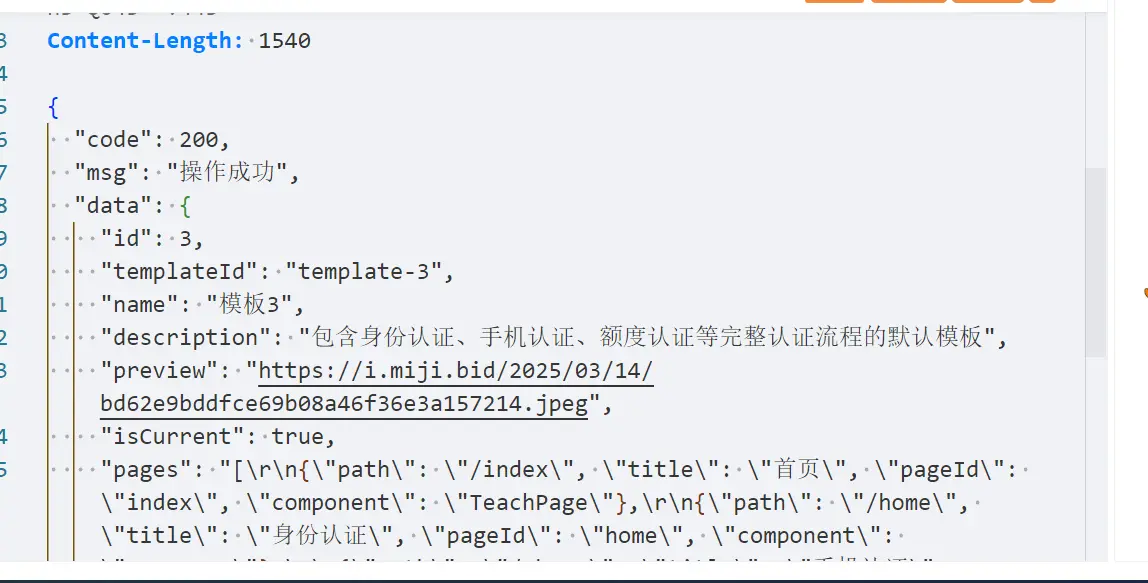
Task: Place cursor on the 1540 length value
Action: pyautogui.click(x=285, y=41)
